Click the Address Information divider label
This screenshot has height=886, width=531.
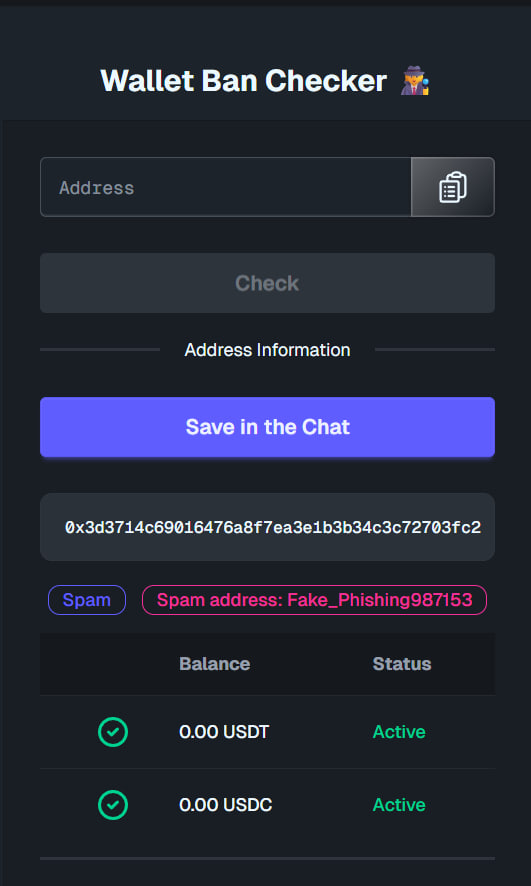[x=267, y=350]
